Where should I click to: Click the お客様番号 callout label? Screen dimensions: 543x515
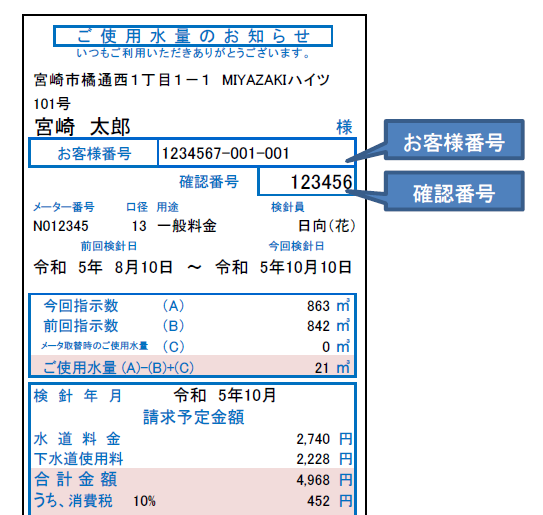tap(454, 140)
